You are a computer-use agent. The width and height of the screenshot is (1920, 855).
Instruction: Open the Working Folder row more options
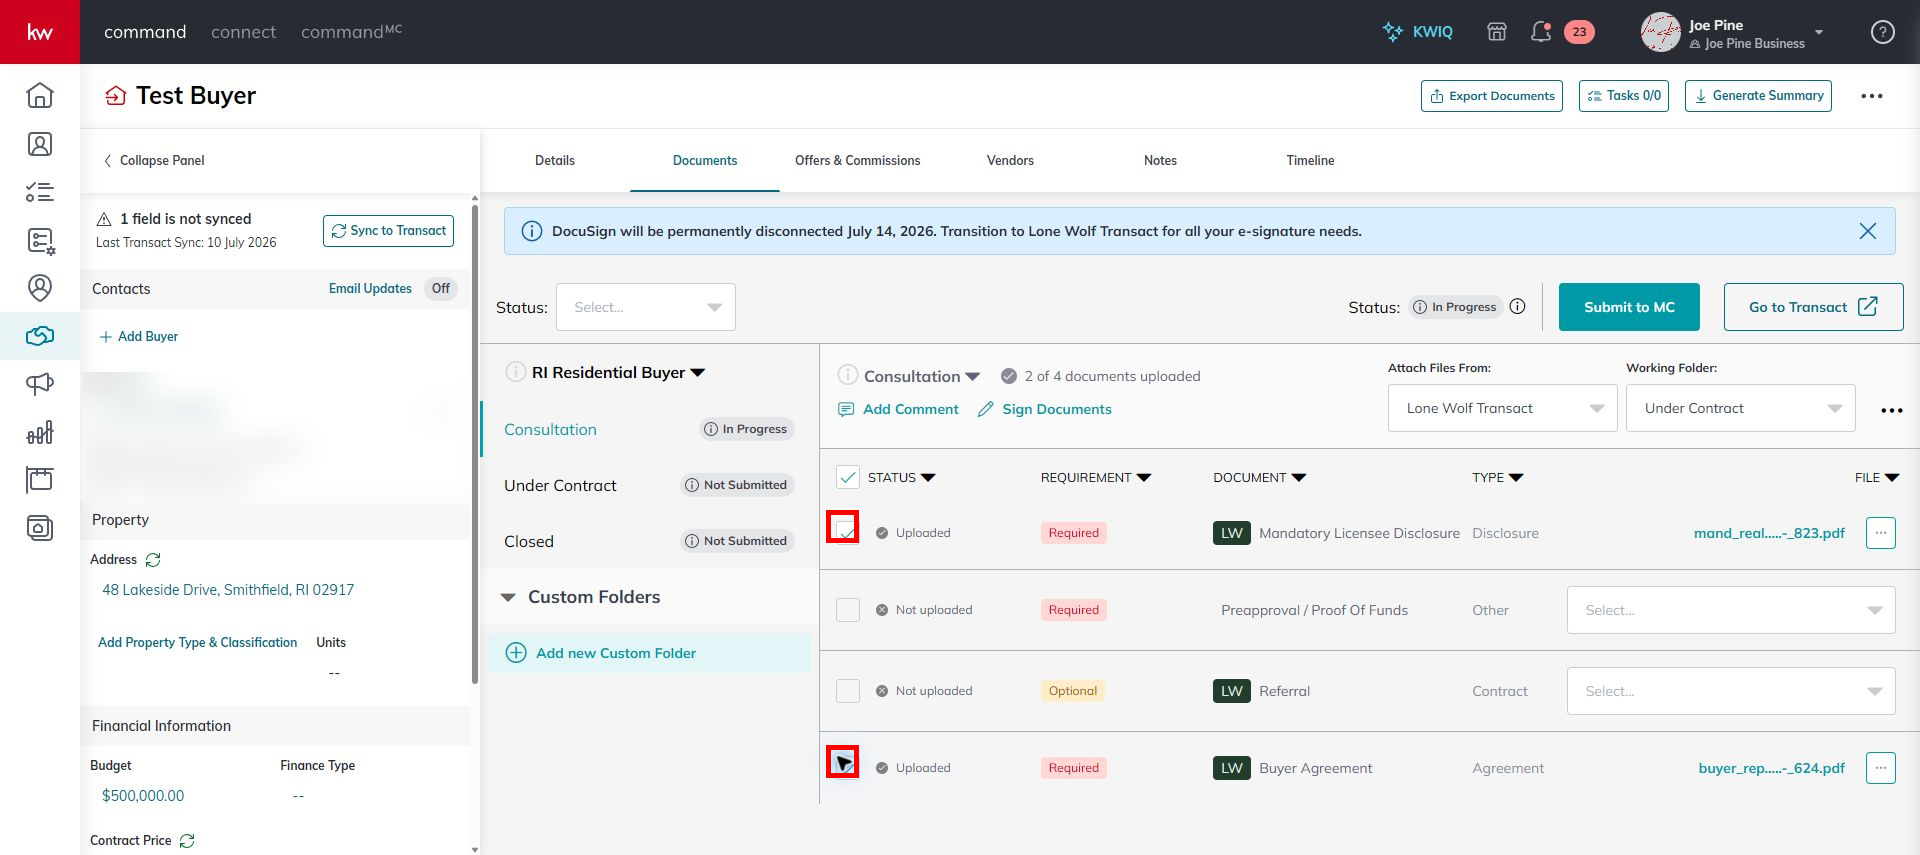tap(1891, 410)
